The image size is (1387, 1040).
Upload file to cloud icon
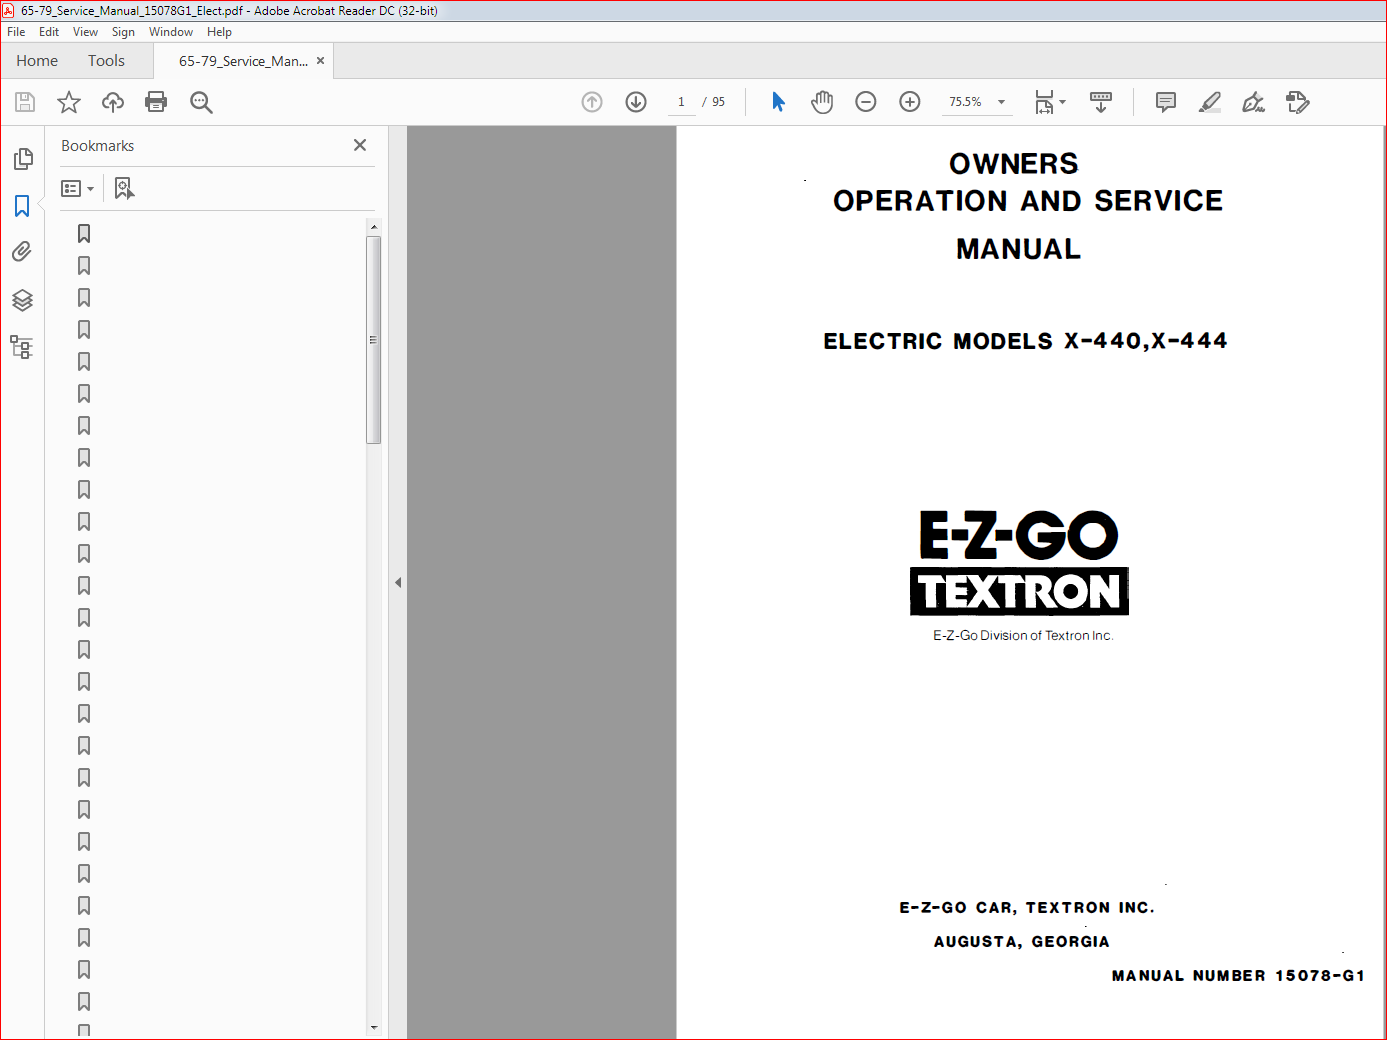pos(113,102)
